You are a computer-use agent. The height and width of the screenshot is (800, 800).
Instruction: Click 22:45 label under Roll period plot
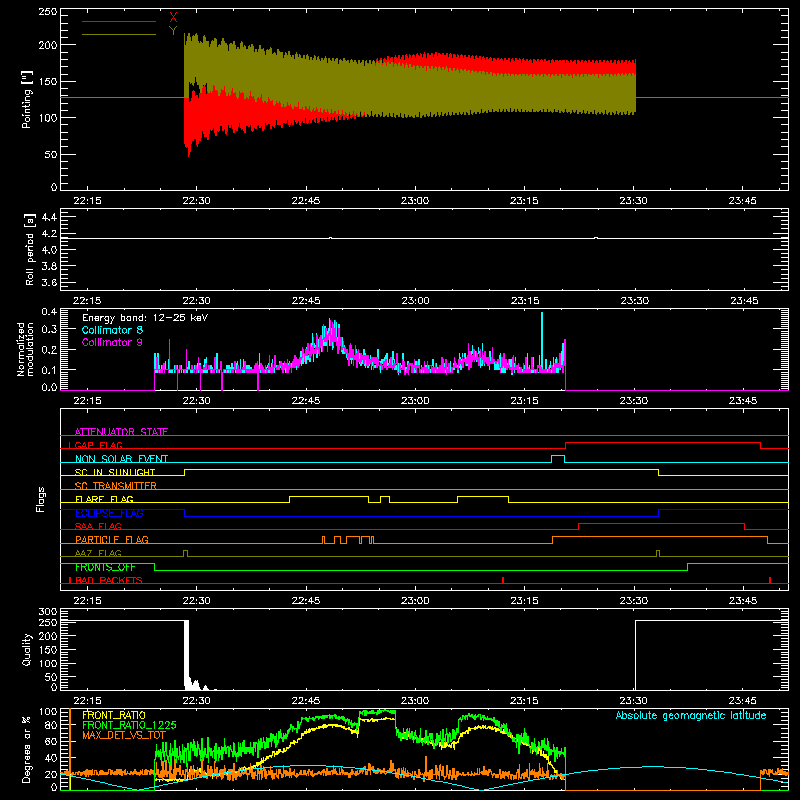(x=306, y=301)
